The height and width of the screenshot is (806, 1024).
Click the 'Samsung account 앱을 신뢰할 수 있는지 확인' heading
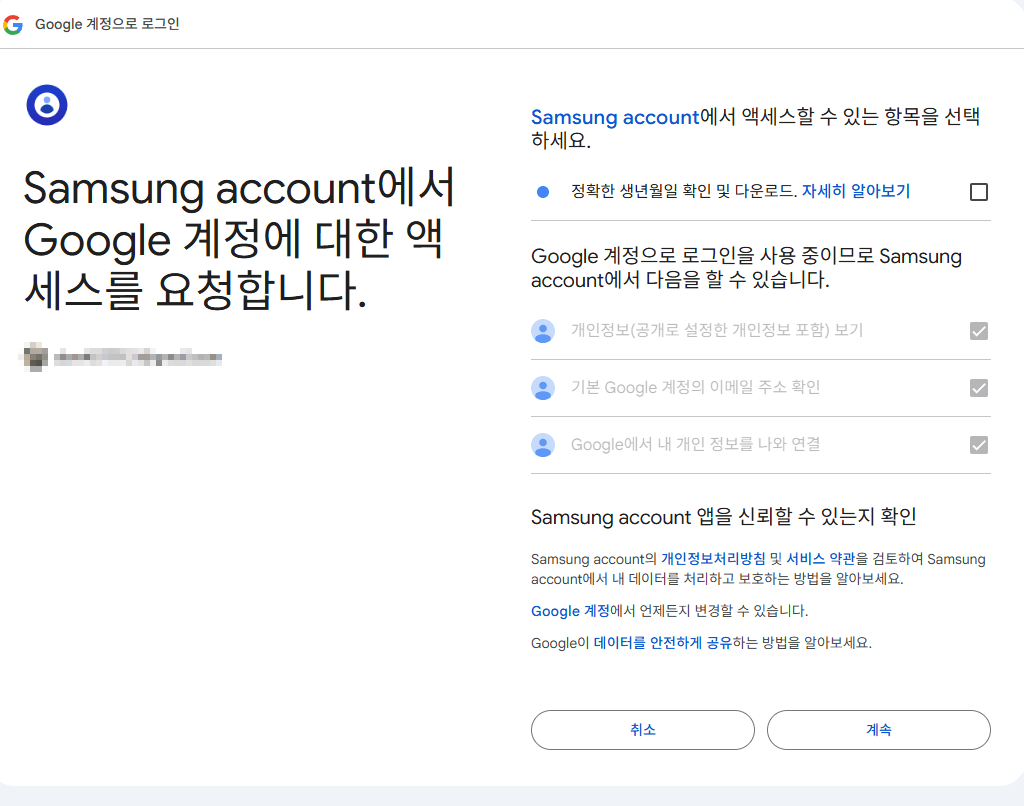[724, 517]
